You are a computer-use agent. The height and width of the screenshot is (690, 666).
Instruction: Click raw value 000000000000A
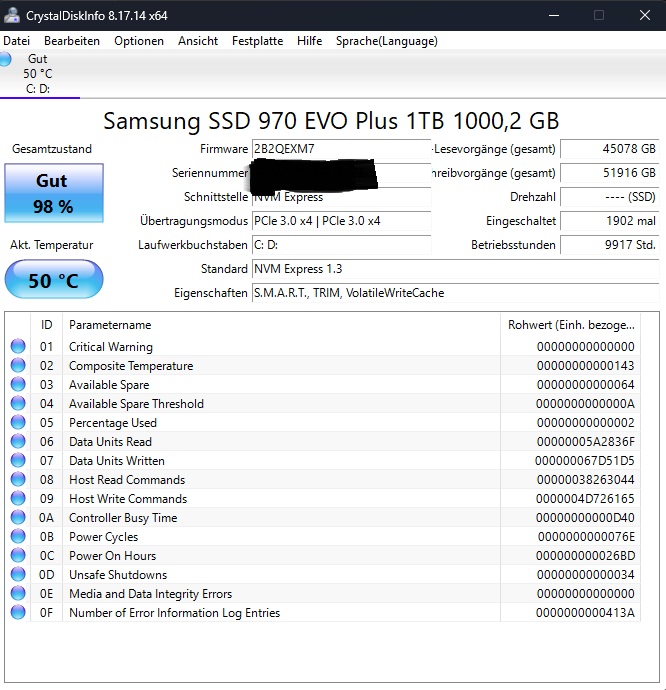click(585, 404)
